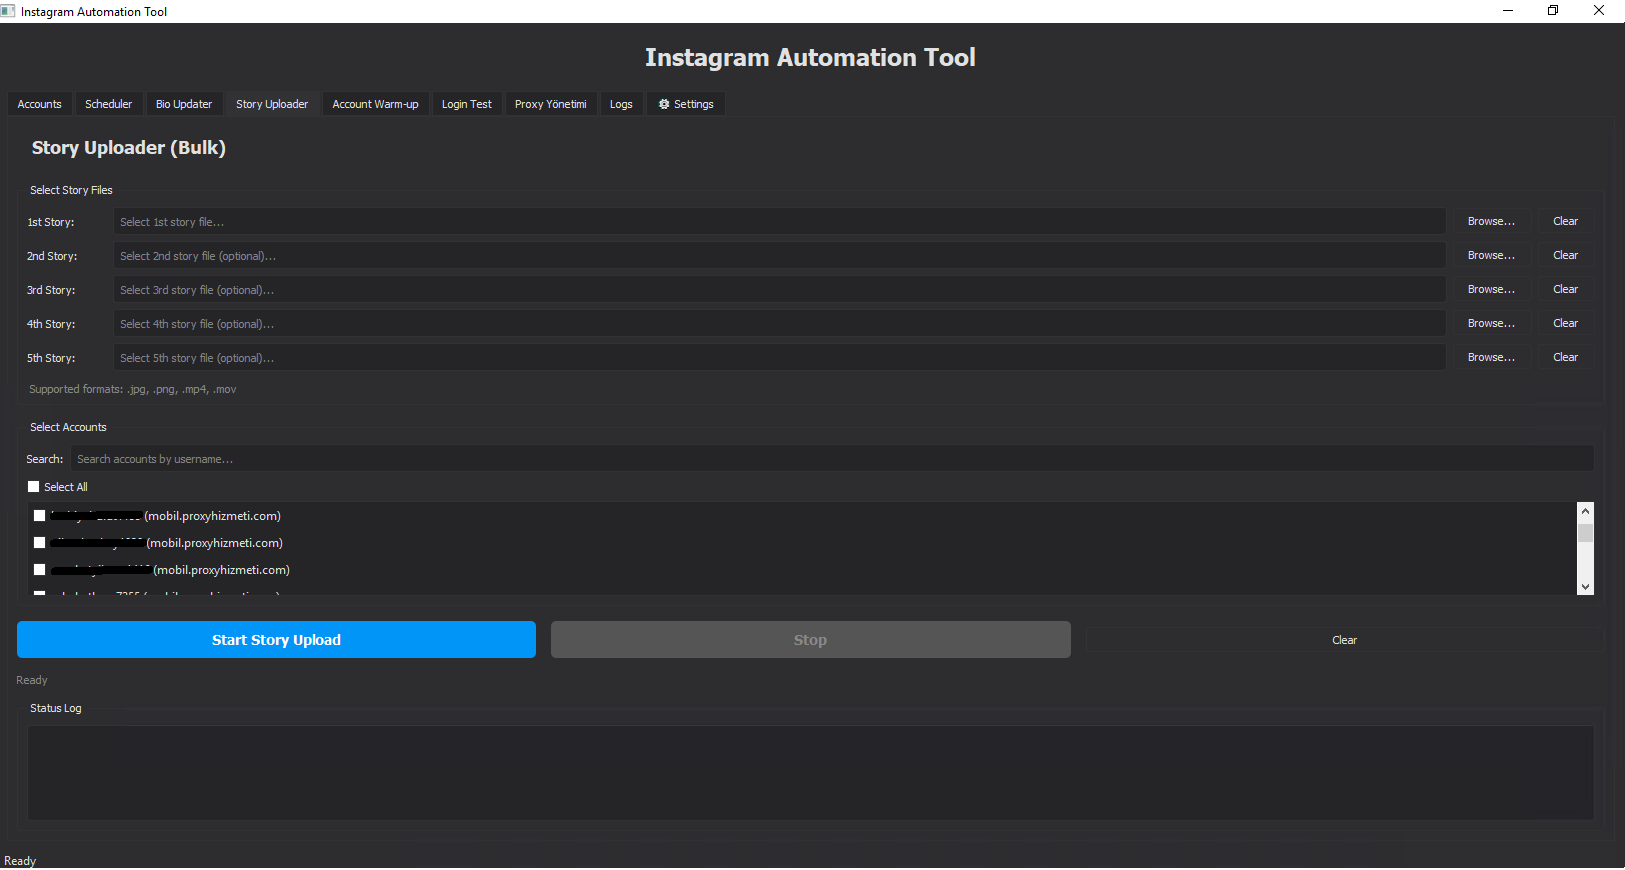This screenshot has height=870, width=1625.
Task: Click the account list scrollbar thumb
Action: coord(1585,531)
